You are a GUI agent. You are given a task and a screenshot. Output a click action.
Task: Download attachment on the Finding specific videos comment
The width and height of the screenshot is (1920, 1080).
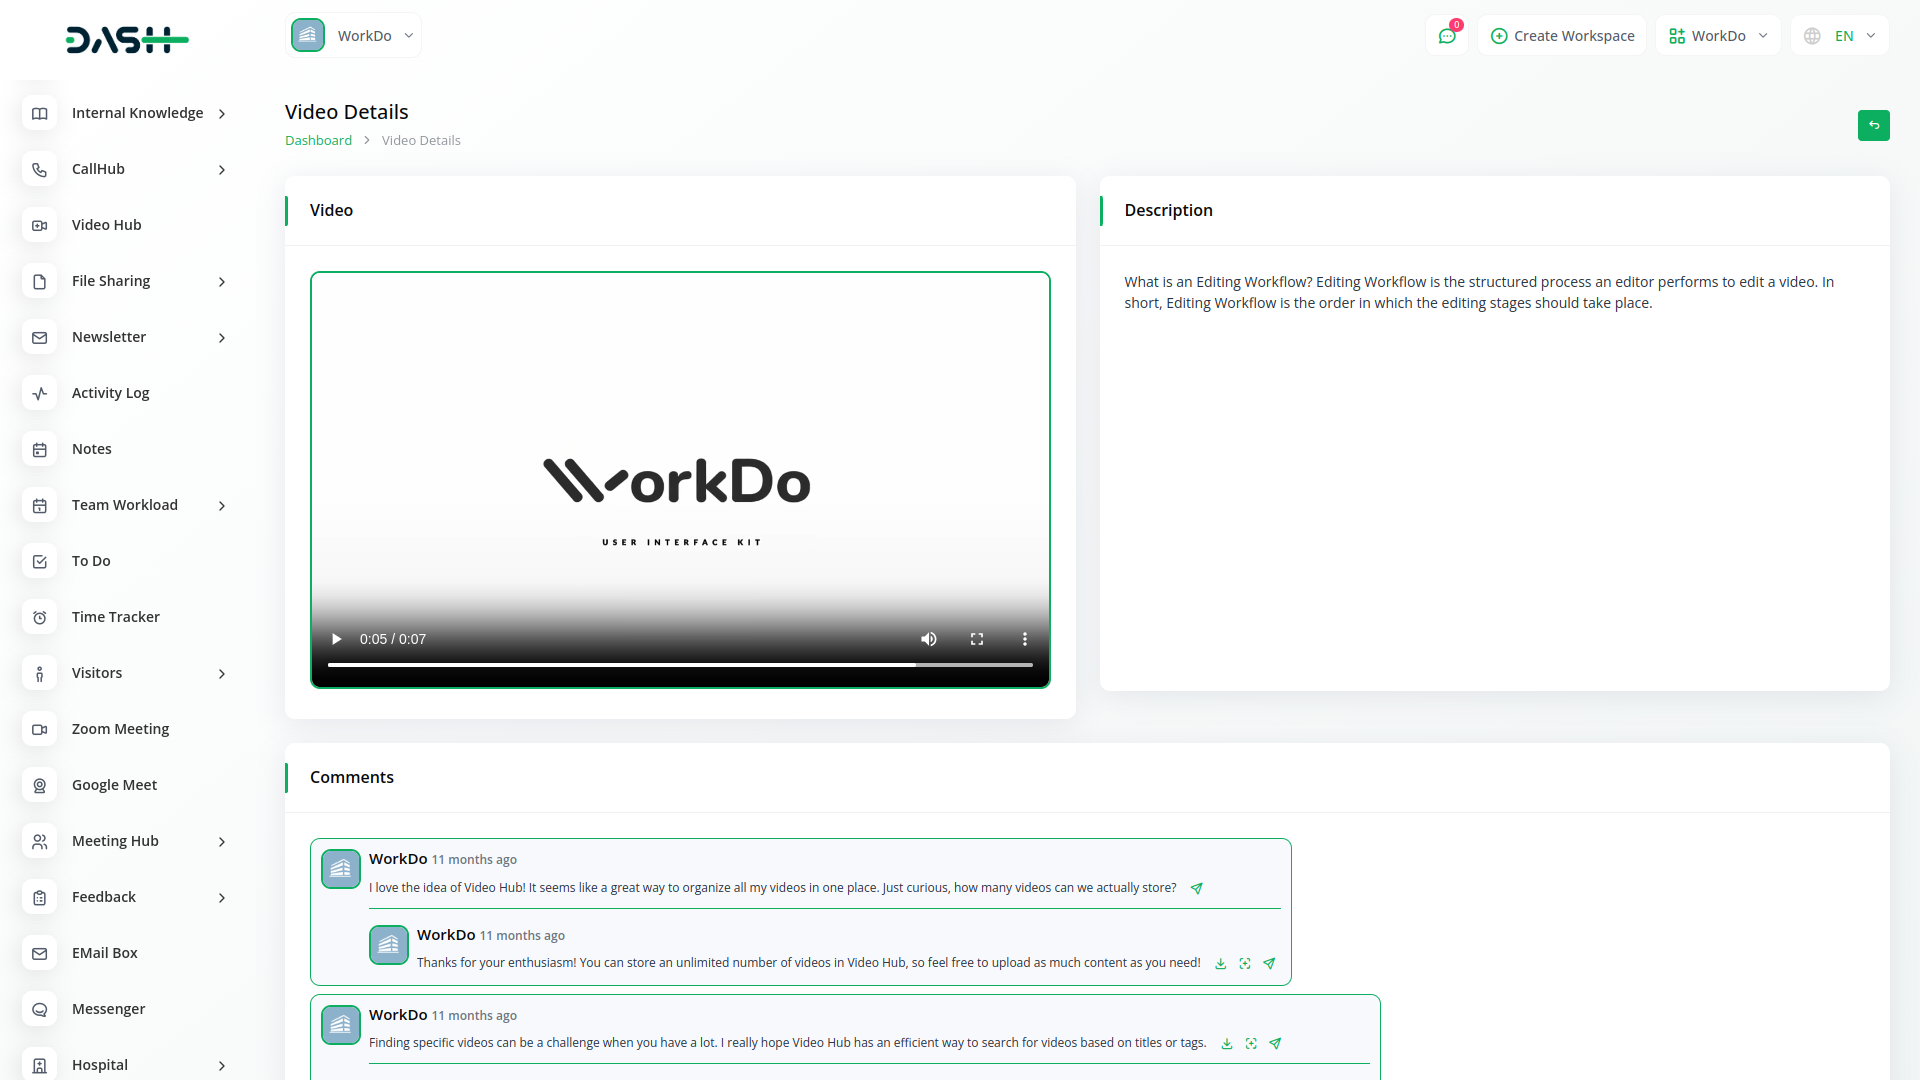[x=1227, y=1044]
